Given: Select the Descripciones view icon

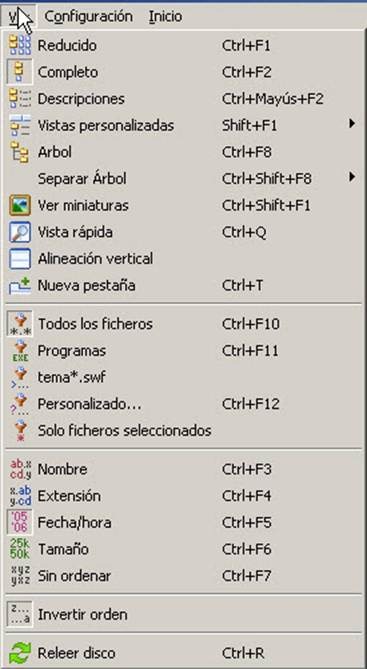Looking at the screenshot, I should pos(20,99).
